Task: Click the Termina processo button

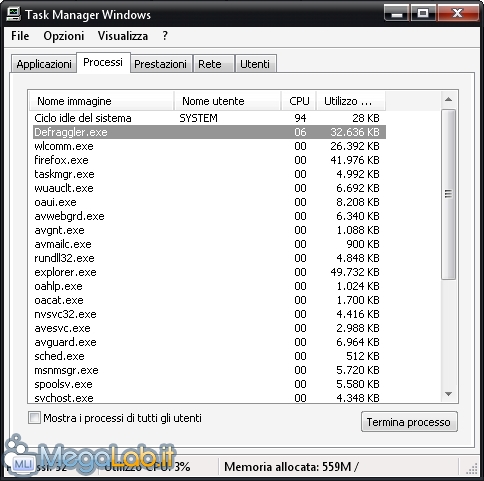Action: point(409,422)
